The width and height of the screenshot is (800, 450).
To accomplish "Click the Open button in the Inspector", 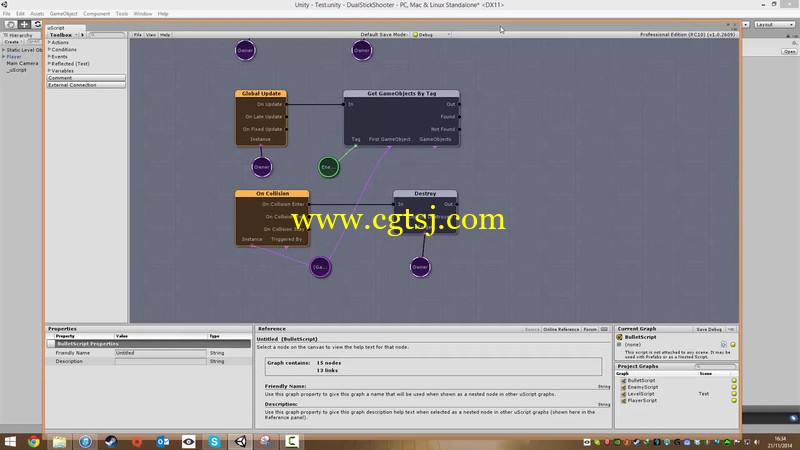I will coord(789,52).
